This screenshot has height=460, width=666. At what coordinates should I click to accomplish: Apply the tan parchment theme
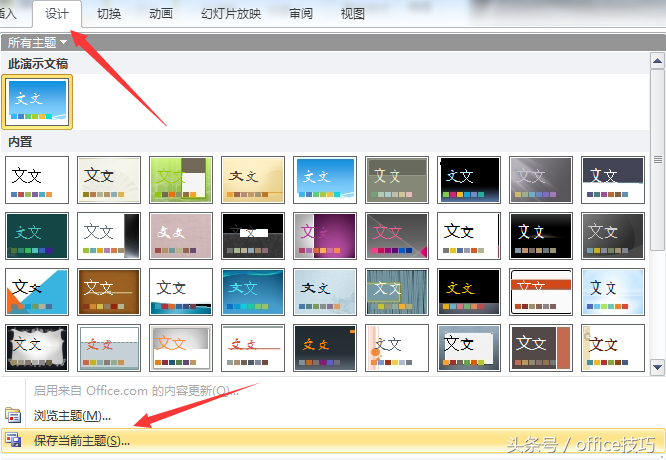pos(253,180)
